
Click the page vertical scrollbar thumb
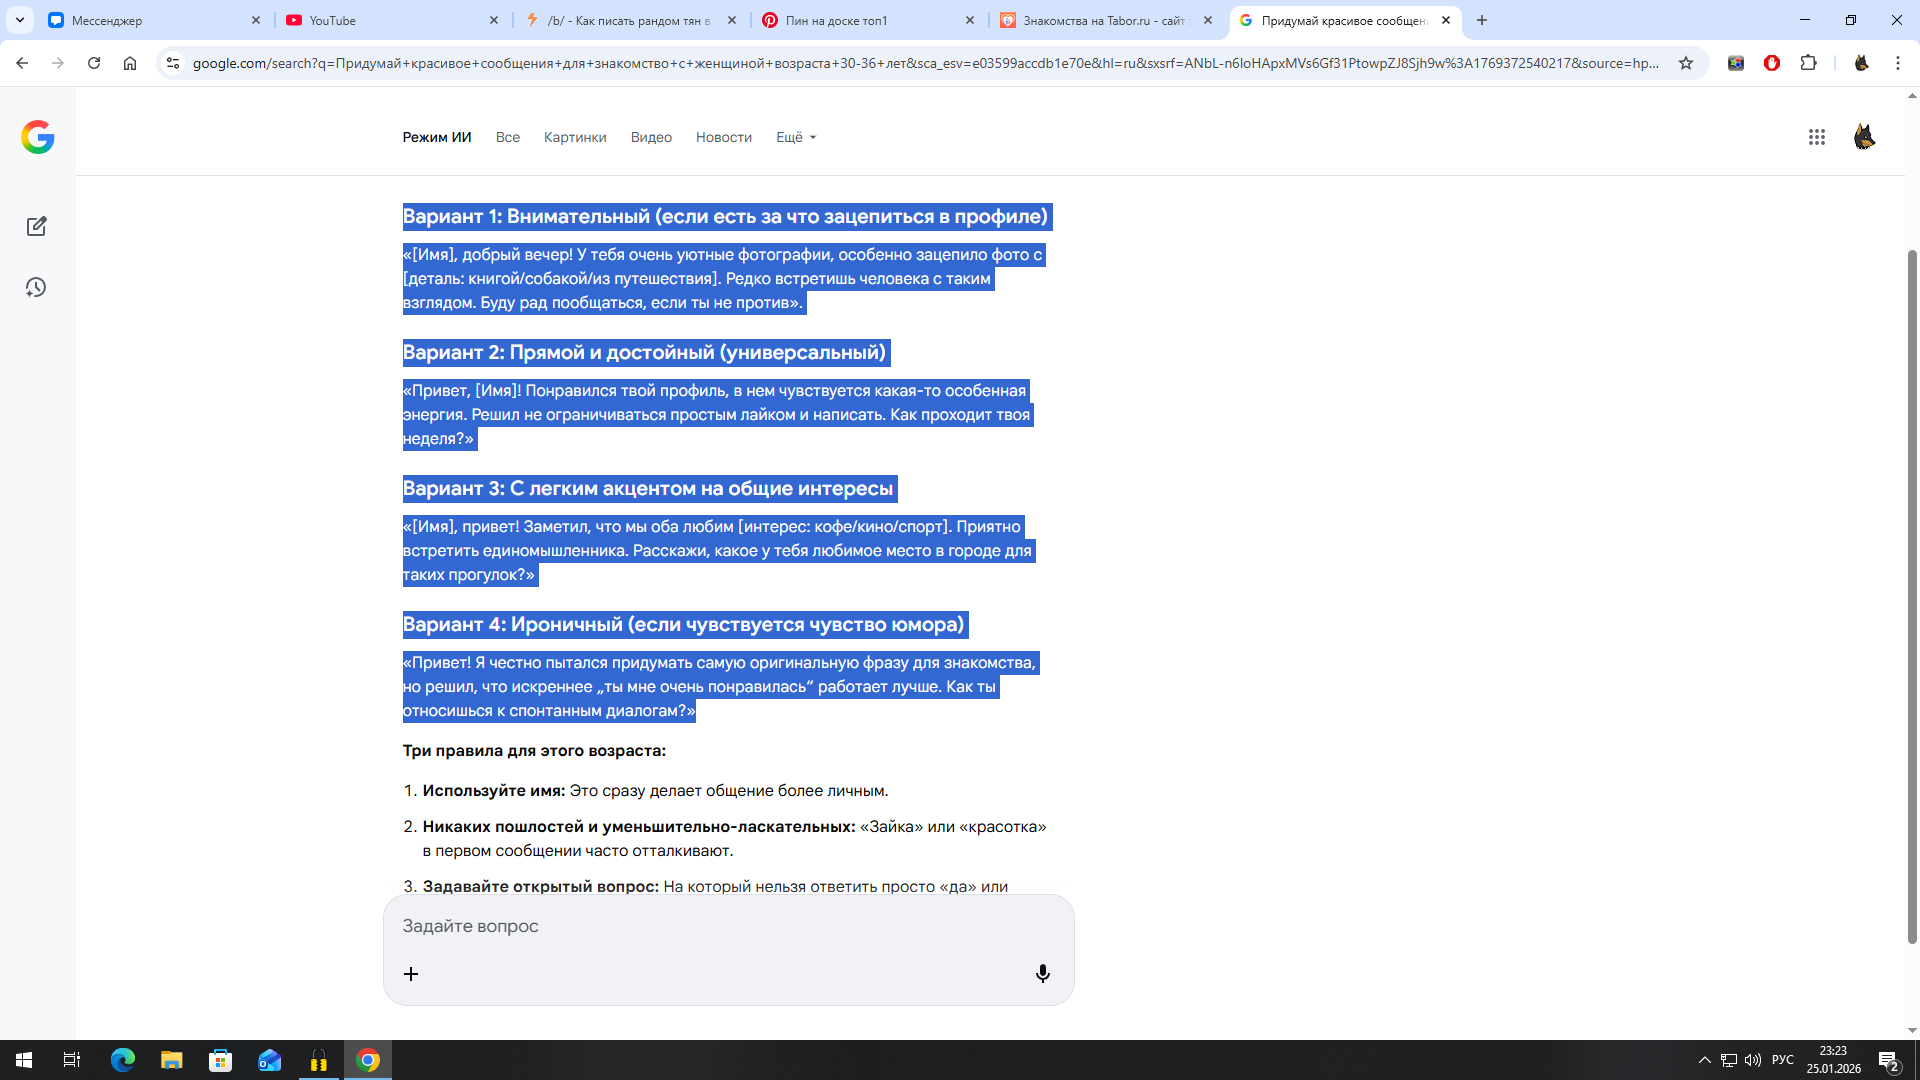point(1912,595)
